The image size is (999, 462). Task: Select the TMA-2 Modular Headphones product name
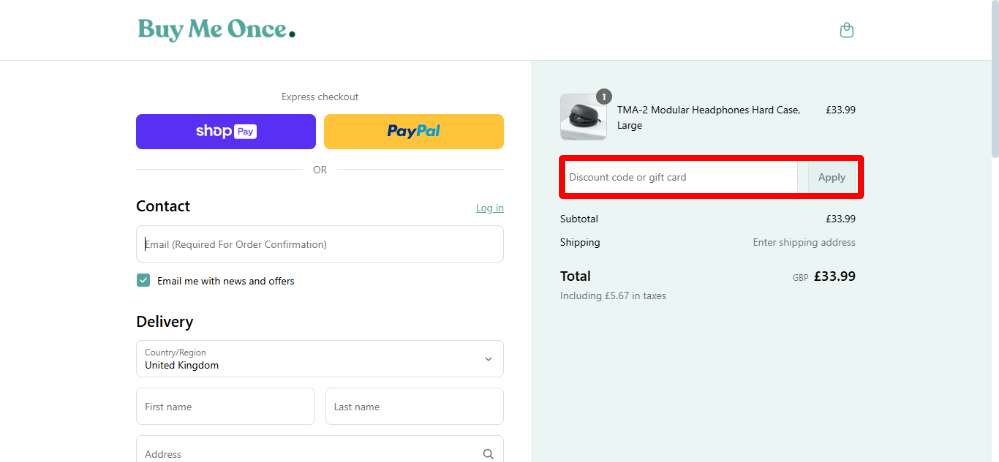708,117
